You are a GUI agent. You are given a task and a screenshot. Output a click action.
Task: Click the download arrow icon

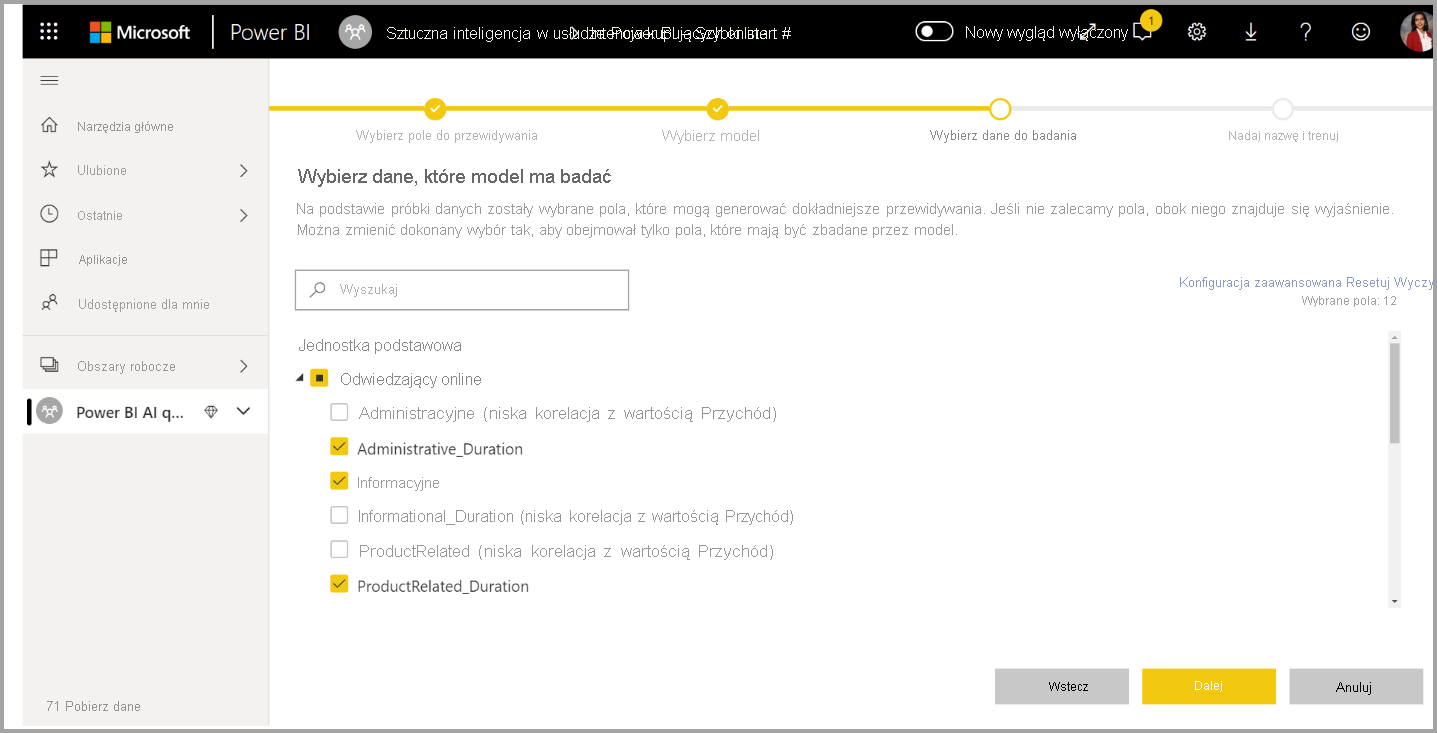click(x=1251, y=32)
